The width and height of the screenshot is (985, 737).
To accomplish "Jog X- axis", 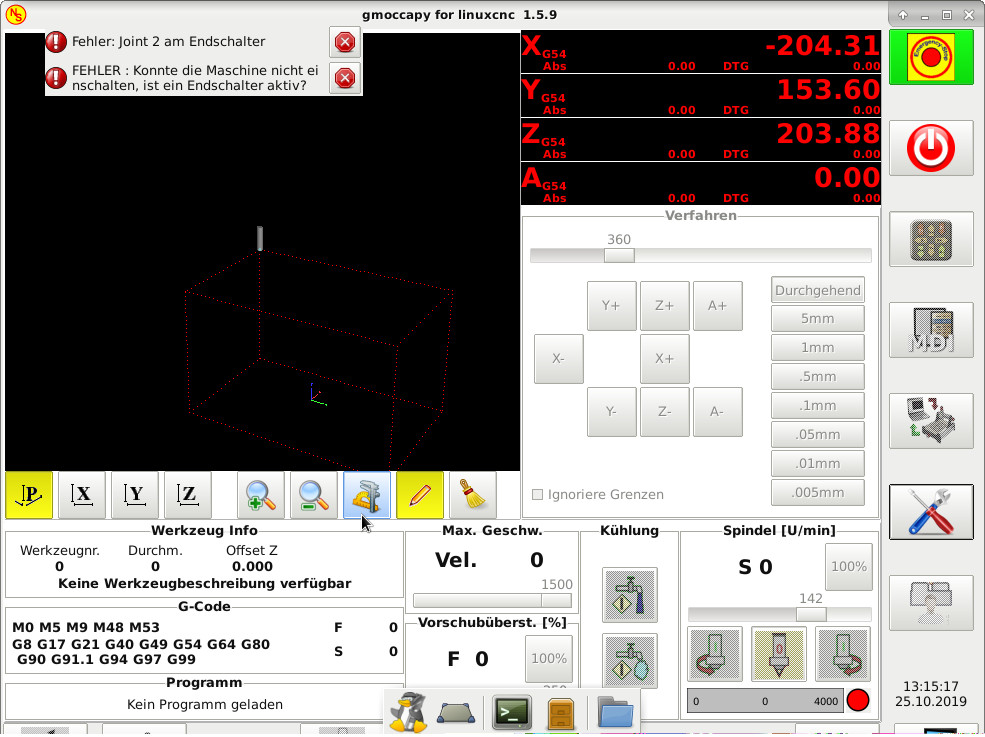I will [x=558, y=359].
